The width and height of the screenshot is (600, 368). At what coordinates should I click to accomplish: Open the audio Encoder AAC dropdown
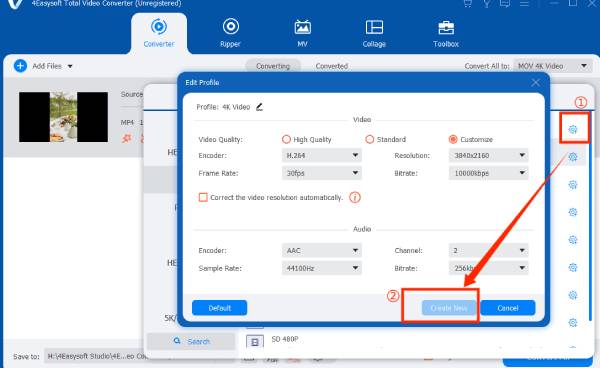tap(321, 251)
